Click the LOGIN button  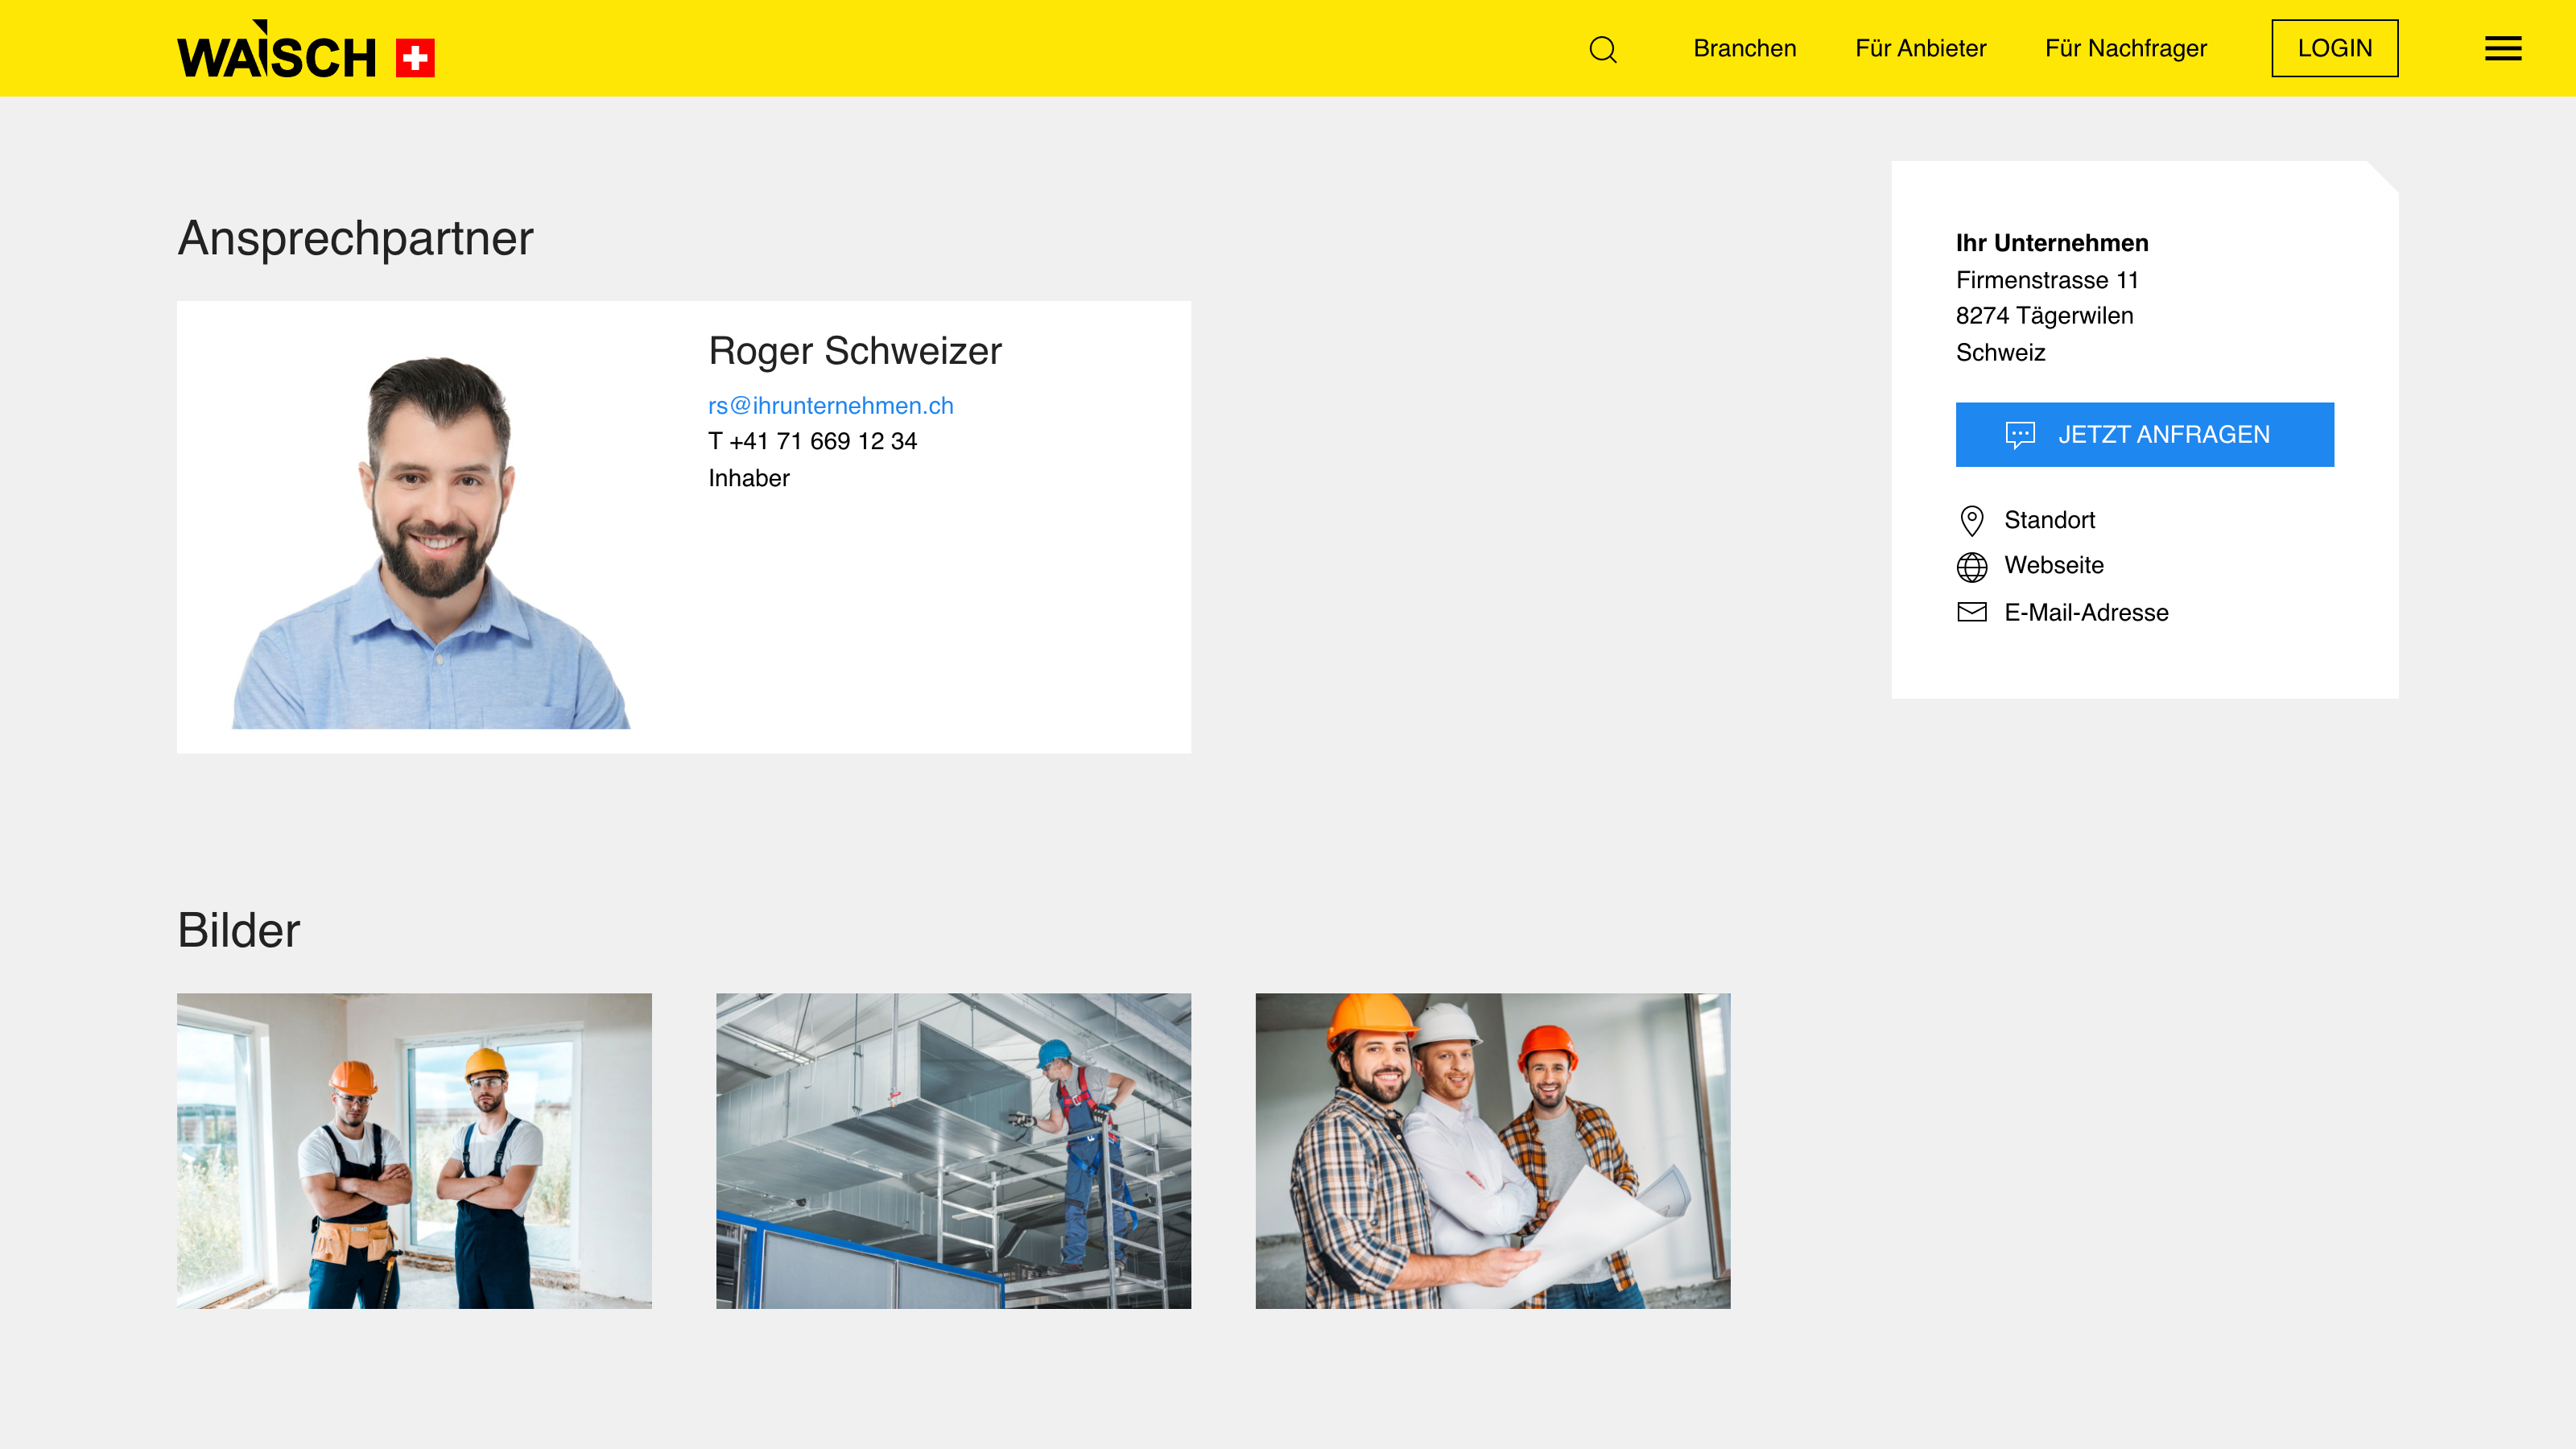coord(2334,48)
